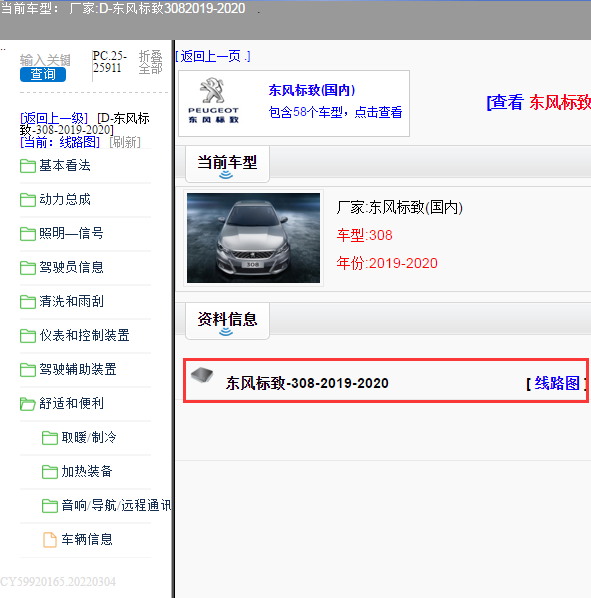591x598 pixels.
Task: Click the Peugeot 308 car thumbnail
Action: [x=253, y=238]
